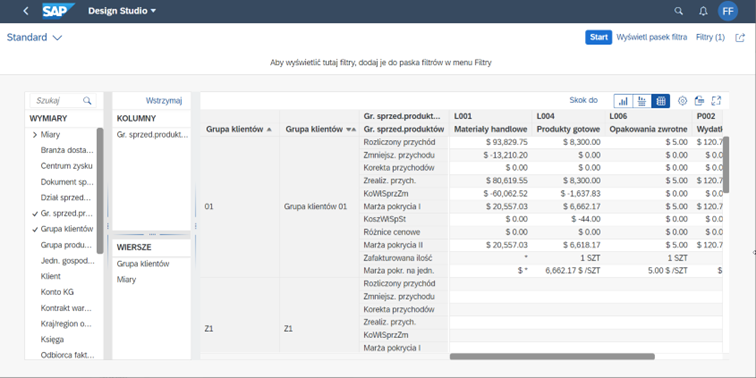The image size is (756, 378).
Task: Click L004 Produkty gotowe column header
Action: (x=568, y=122)
